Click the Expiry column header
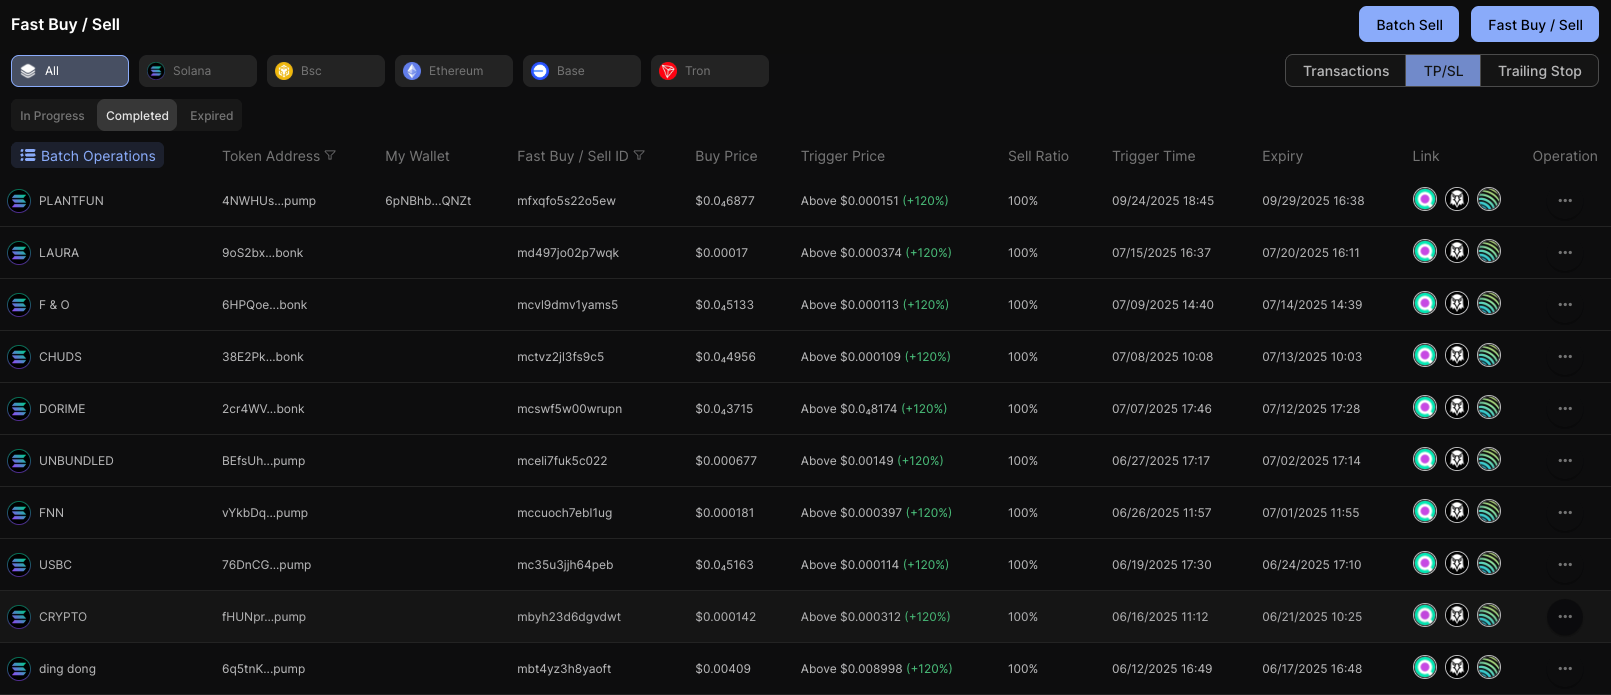The image size is (1611, 695). click(1282, 156)
